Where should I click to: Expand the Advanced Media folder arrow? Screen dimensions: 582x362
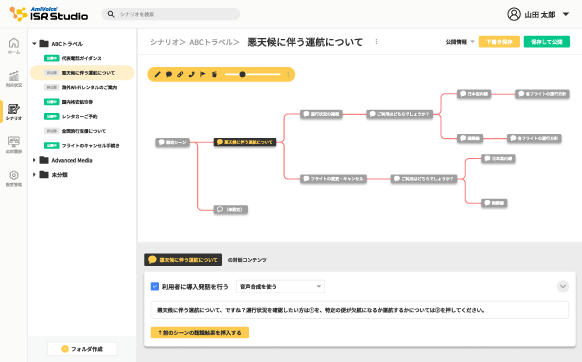(34, 160)
